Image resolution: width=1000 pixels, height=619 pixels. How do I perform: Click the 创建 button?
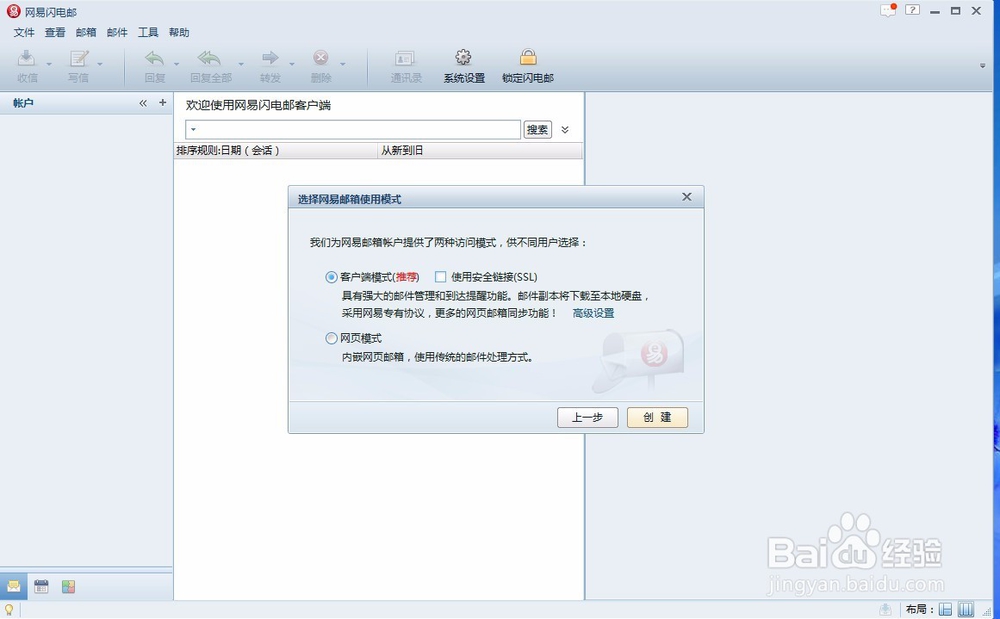pyautogui.click(x=658, y=418)
